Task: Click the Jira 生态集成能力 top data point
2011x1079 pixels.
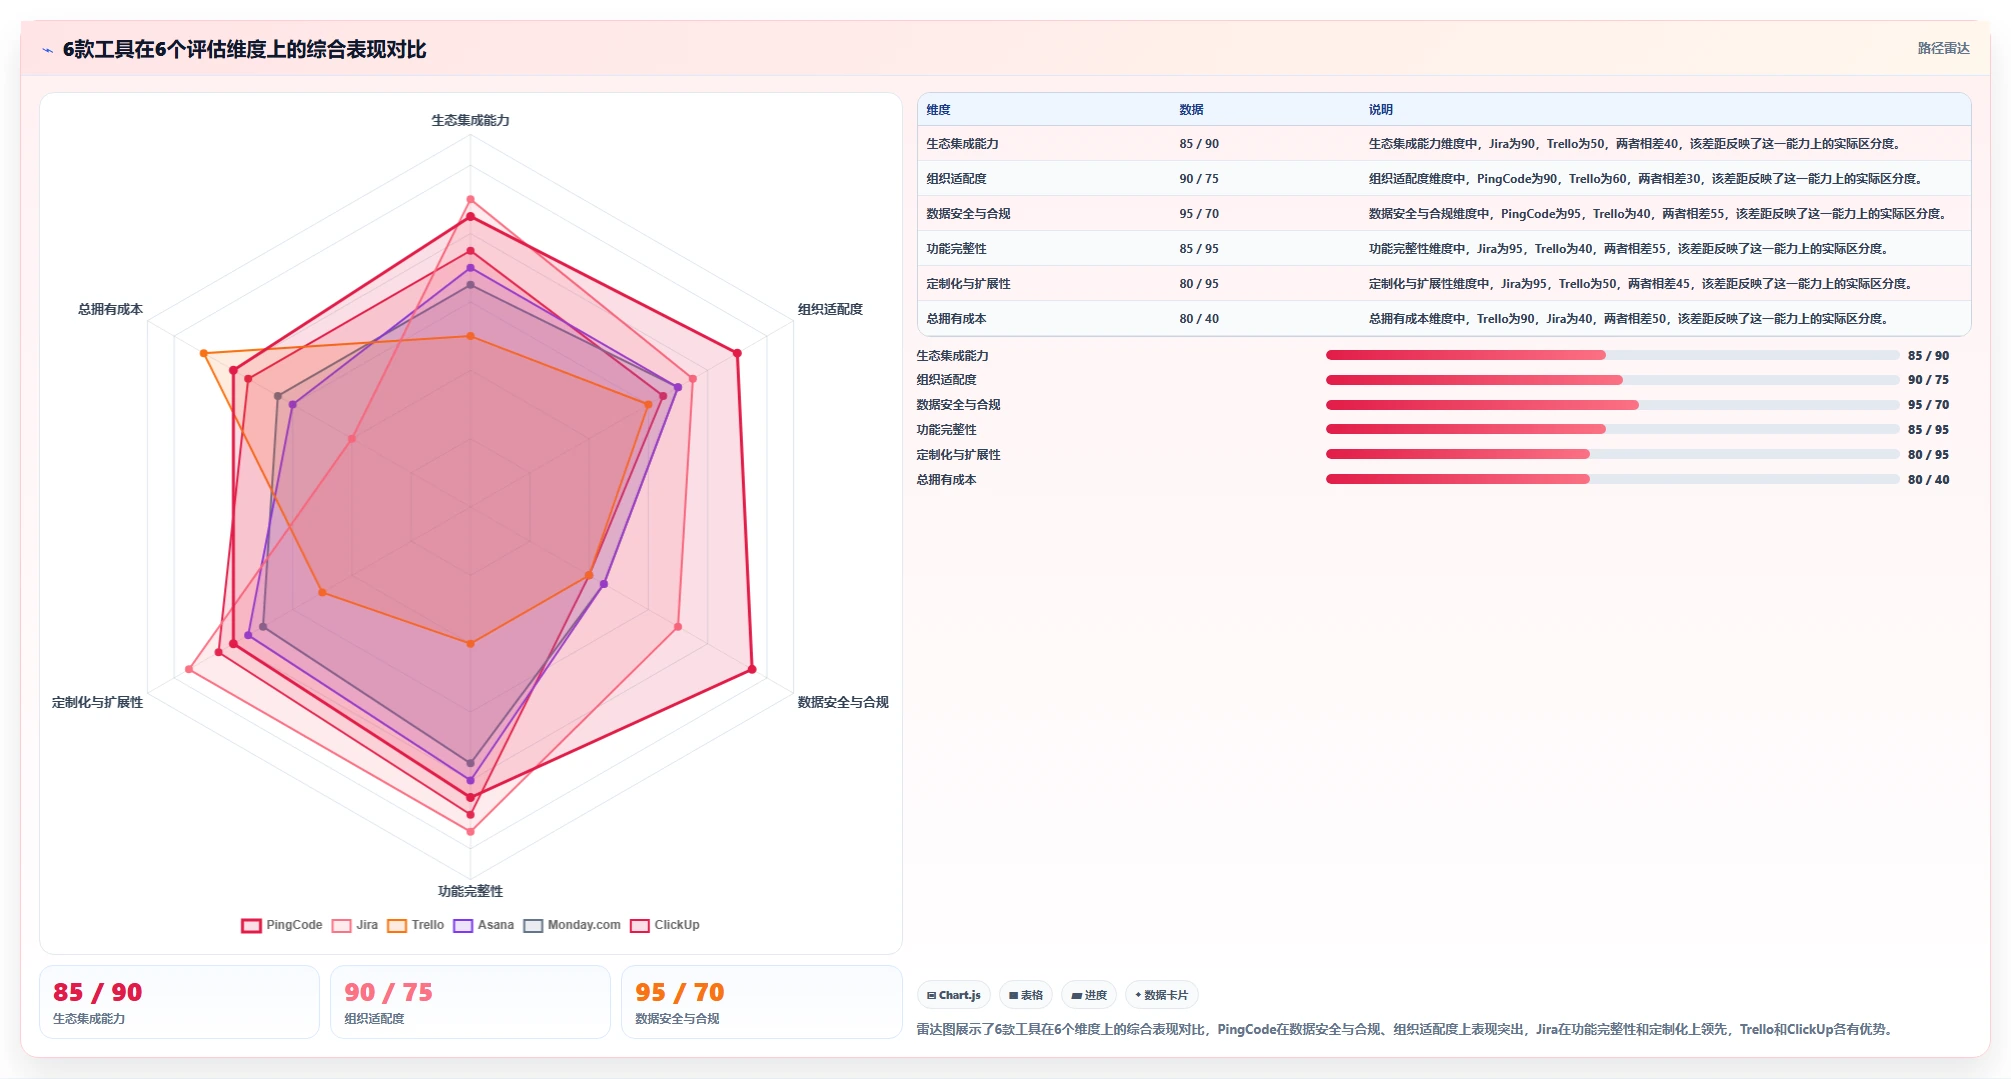Action: (470, 200)
